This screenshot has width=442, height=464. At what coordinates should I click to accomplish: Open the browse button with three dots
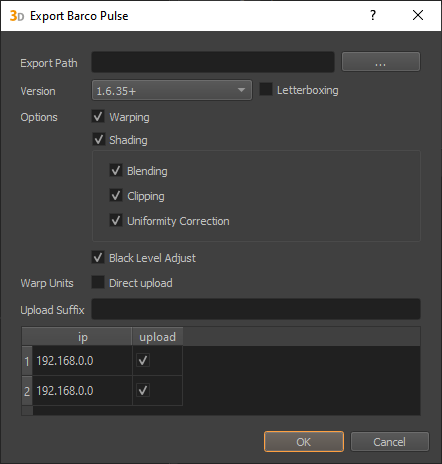[381, 61]
